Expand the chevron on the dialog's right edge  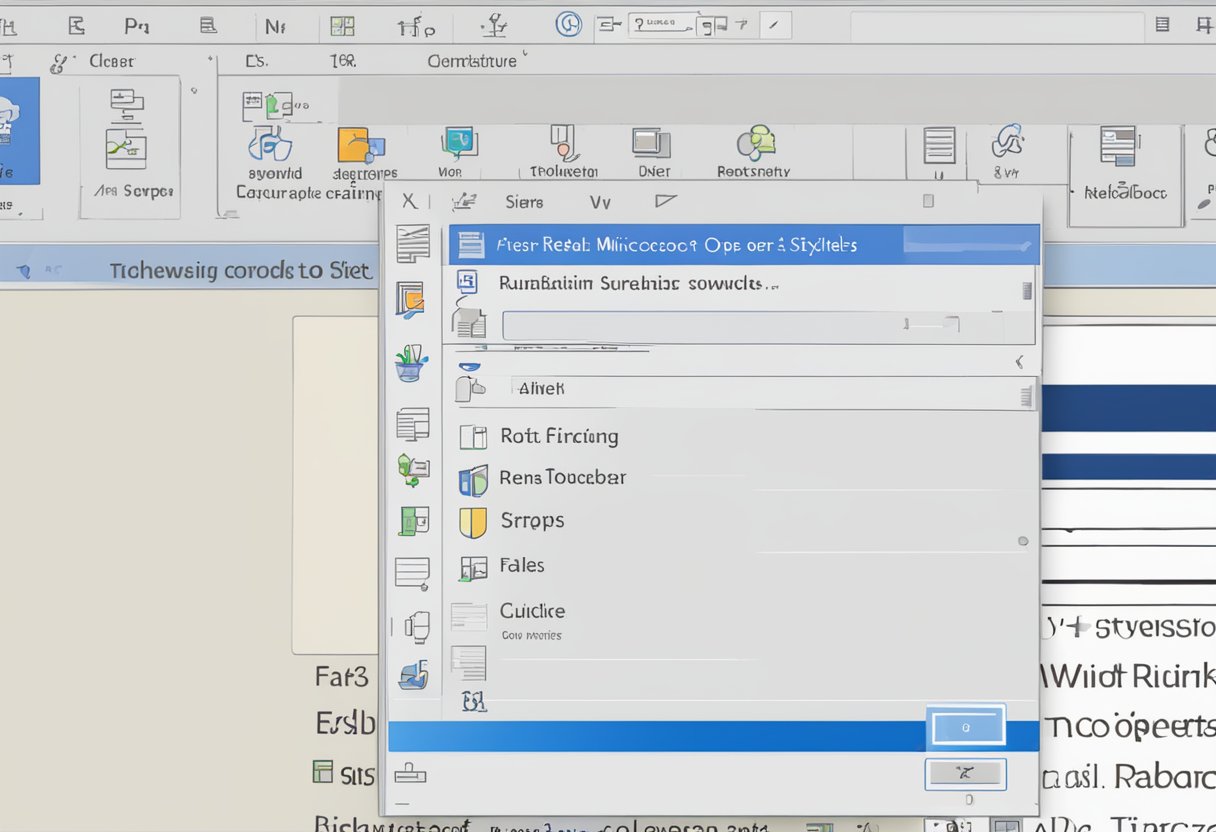(1019, 362)
